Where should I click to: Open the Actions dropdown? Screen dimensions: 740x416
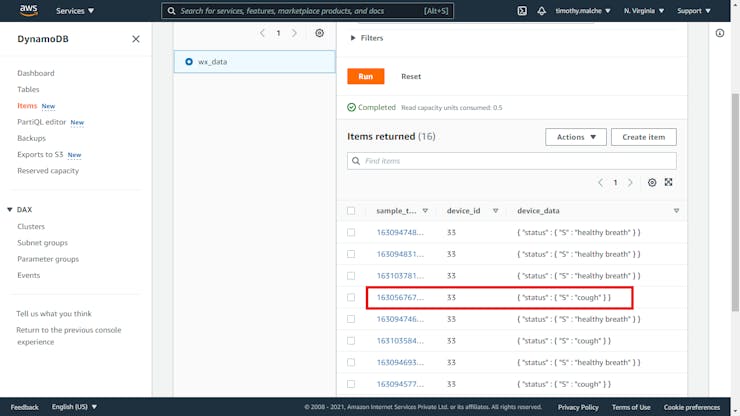click(576, 137)
